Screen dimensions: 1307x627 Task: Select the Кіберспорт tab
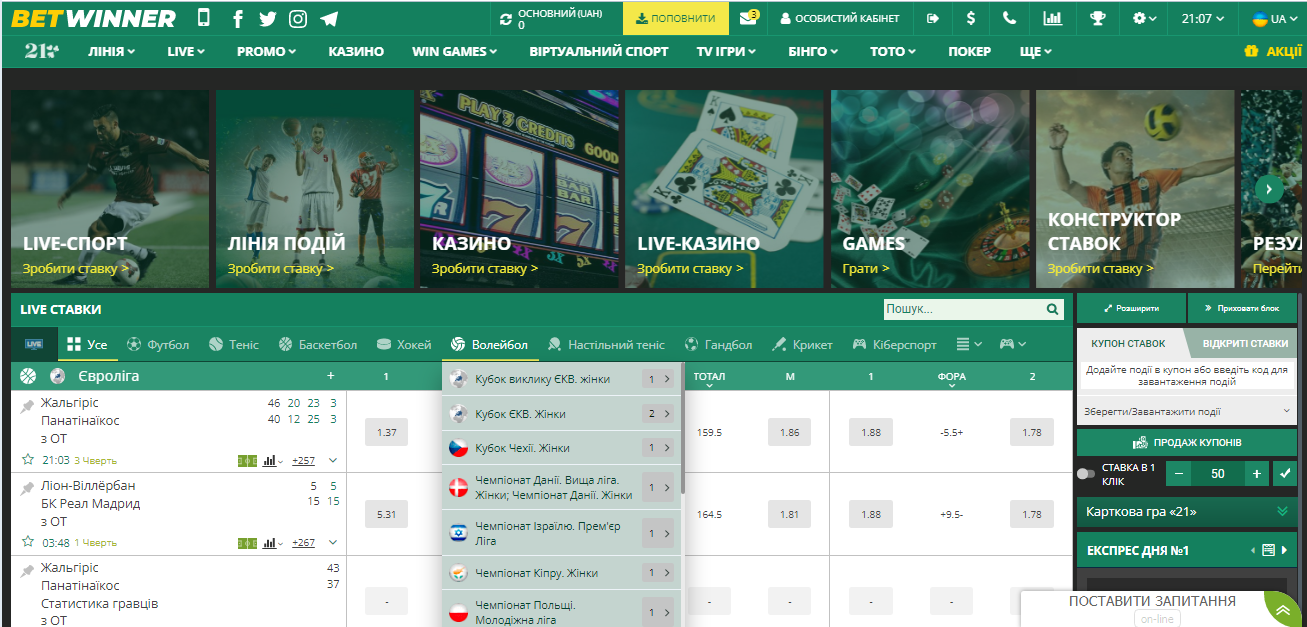coord(895,344)
